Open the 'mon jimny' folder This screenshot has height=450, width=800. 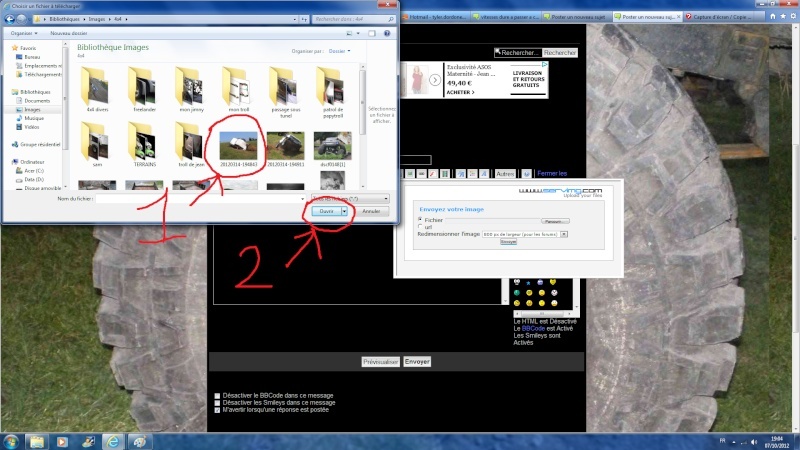click(x=191, y=90)
